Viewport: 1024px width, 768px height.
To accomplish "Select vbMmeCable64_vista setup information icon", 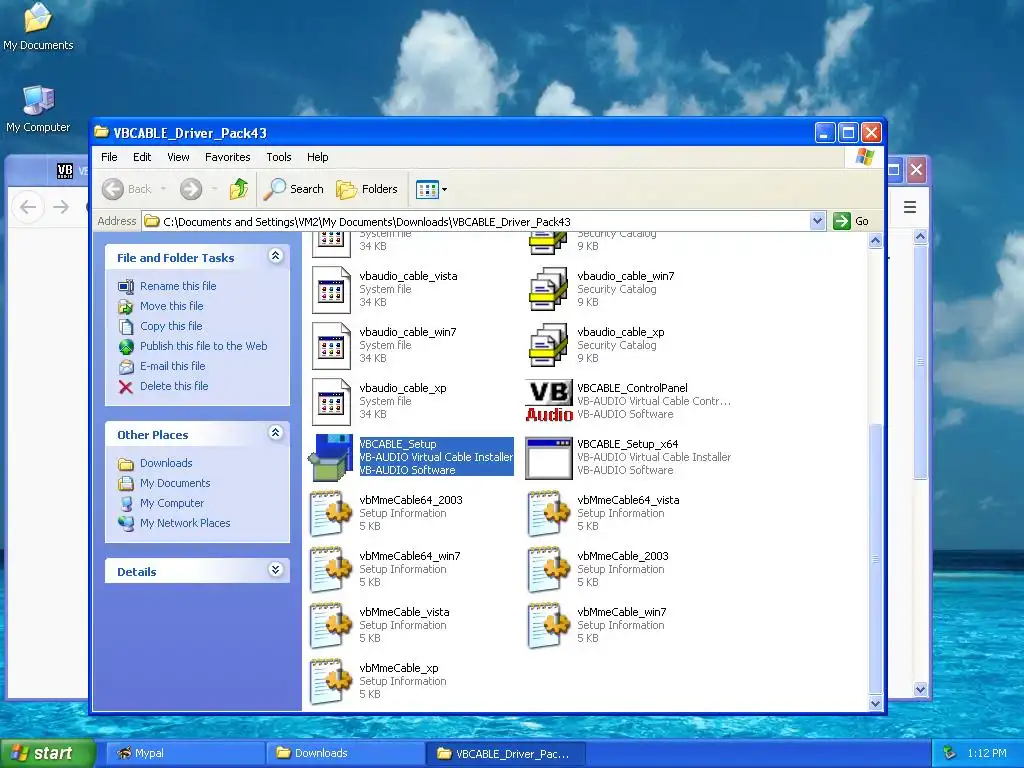I will pos(549,514).
